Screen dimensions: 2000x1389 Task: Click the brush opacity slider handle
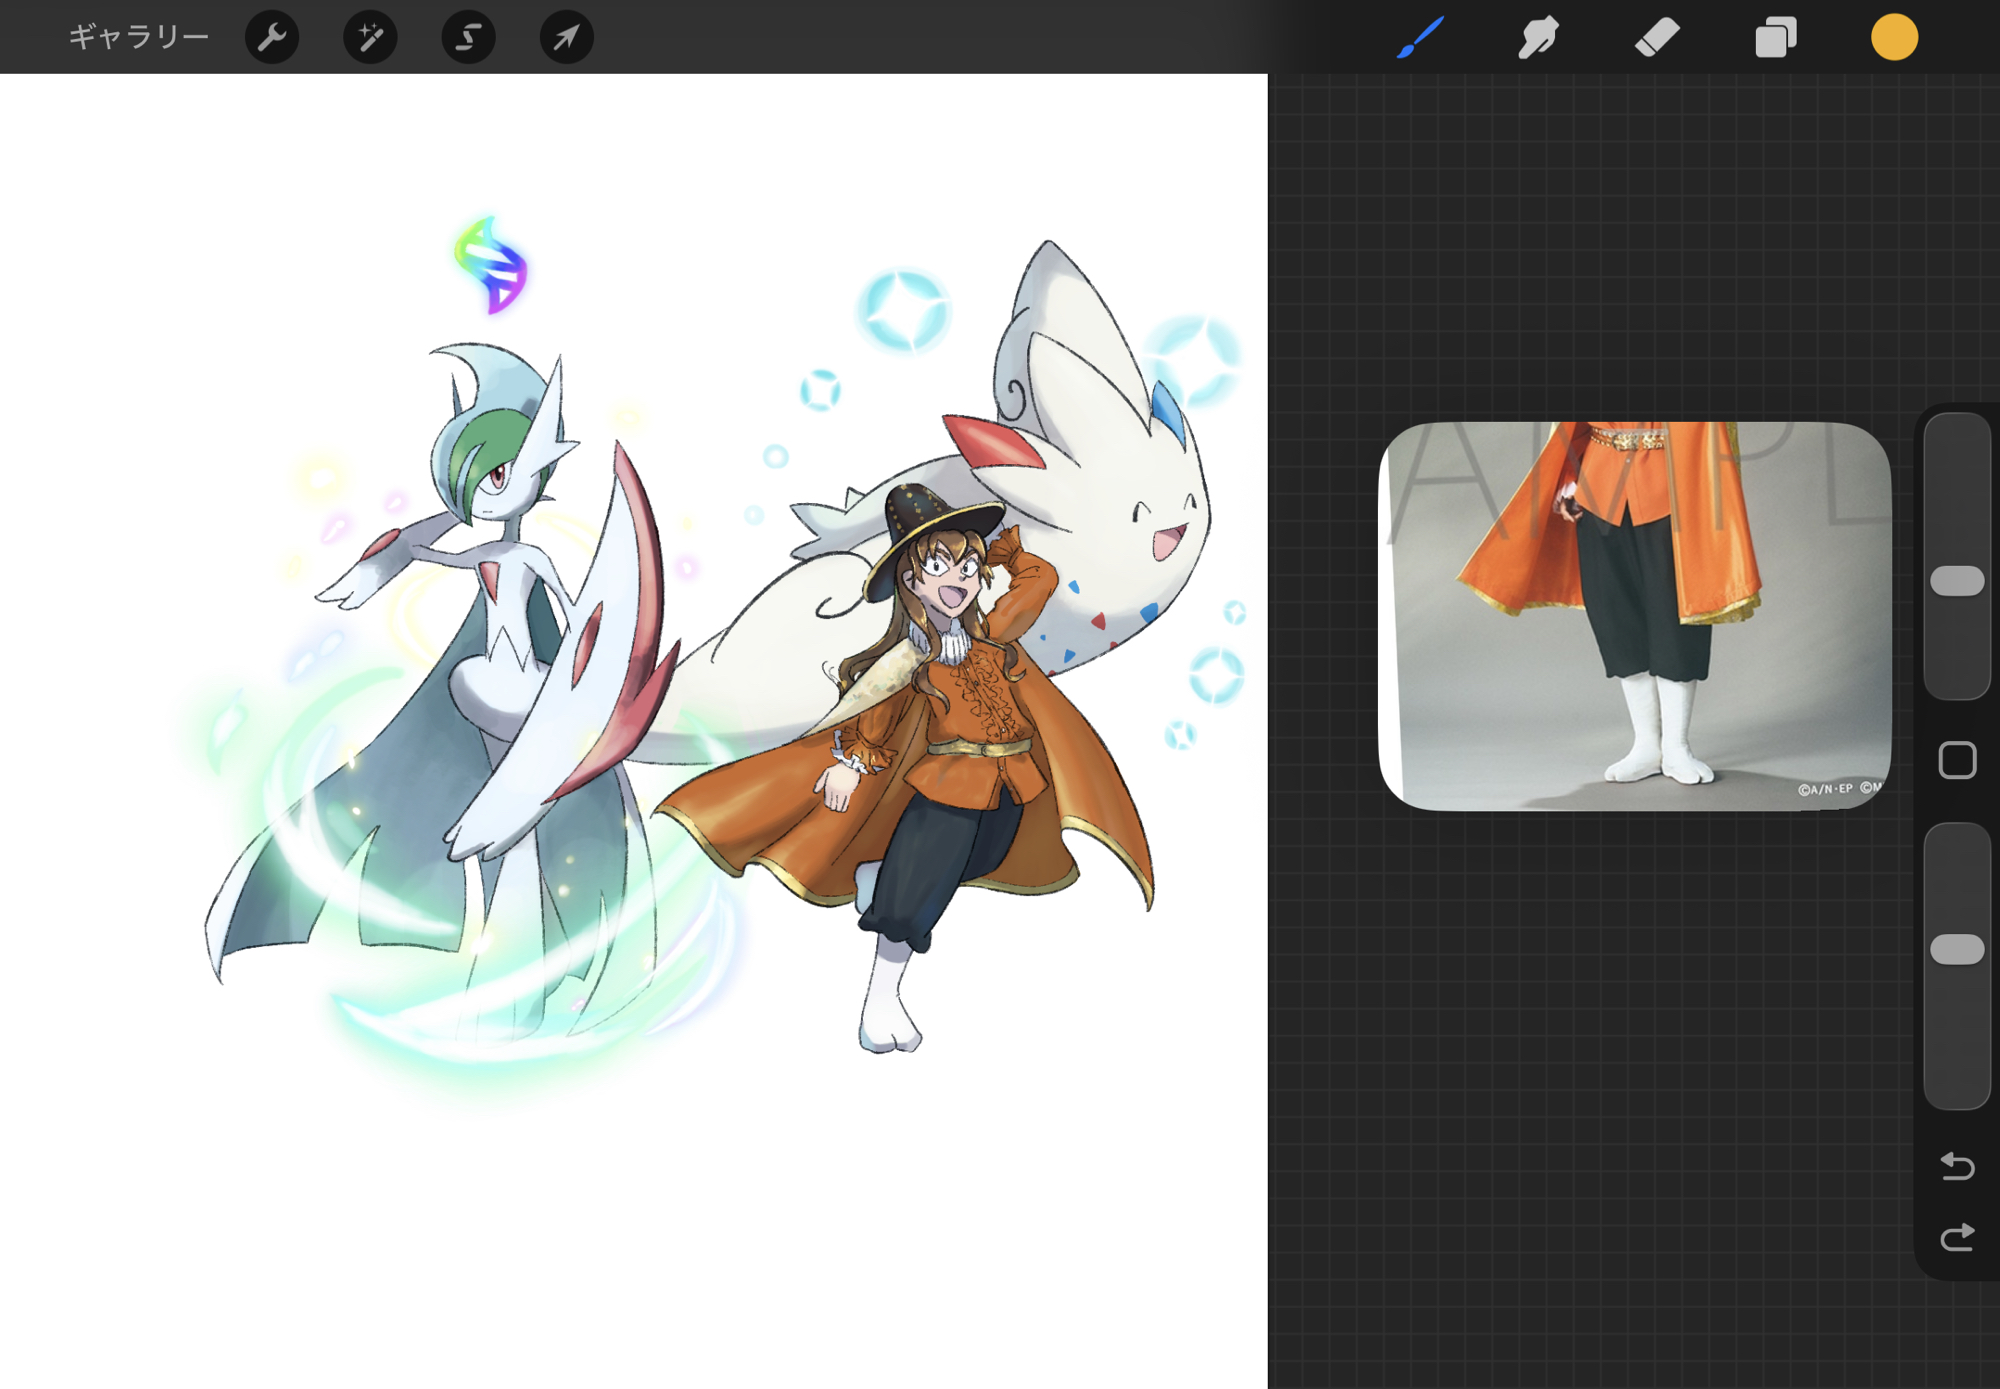1957,949
